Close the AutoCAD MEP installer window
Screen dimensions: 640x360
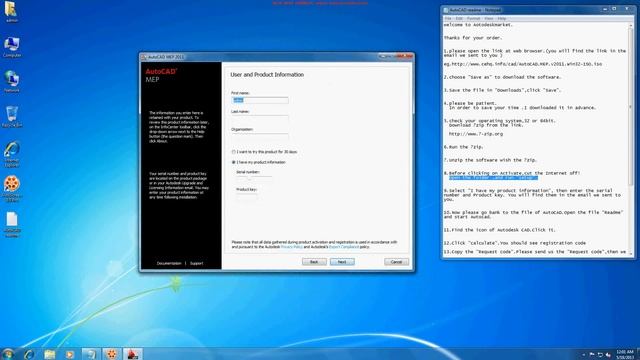[405, 56]
